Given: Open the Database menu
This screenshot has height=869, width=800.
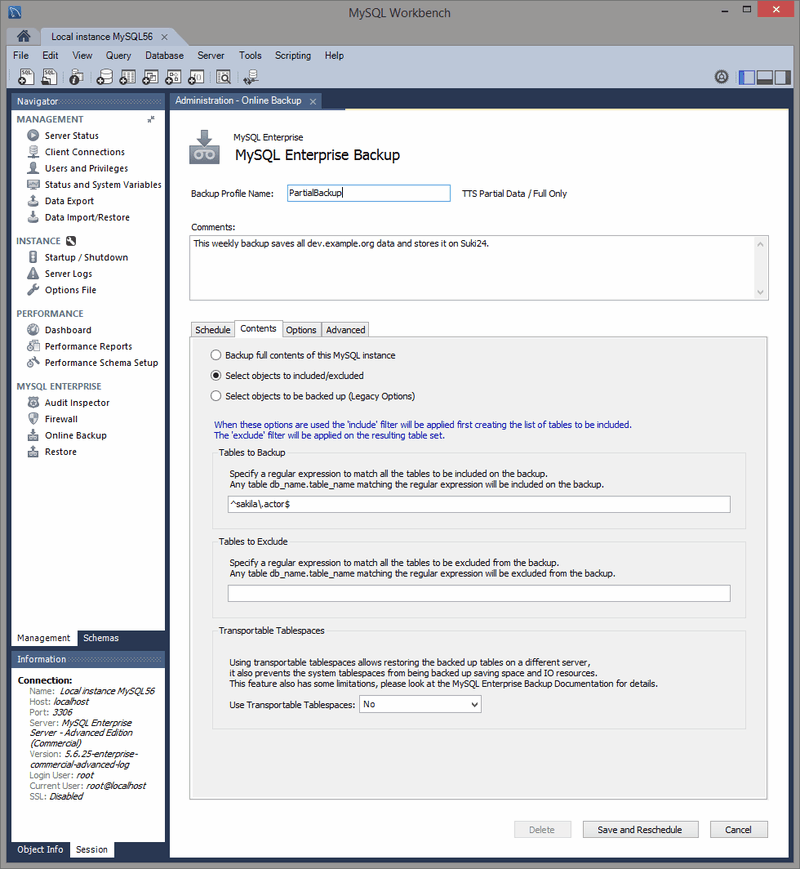Looking at the screenshot, I should click(x=164, y=55).
